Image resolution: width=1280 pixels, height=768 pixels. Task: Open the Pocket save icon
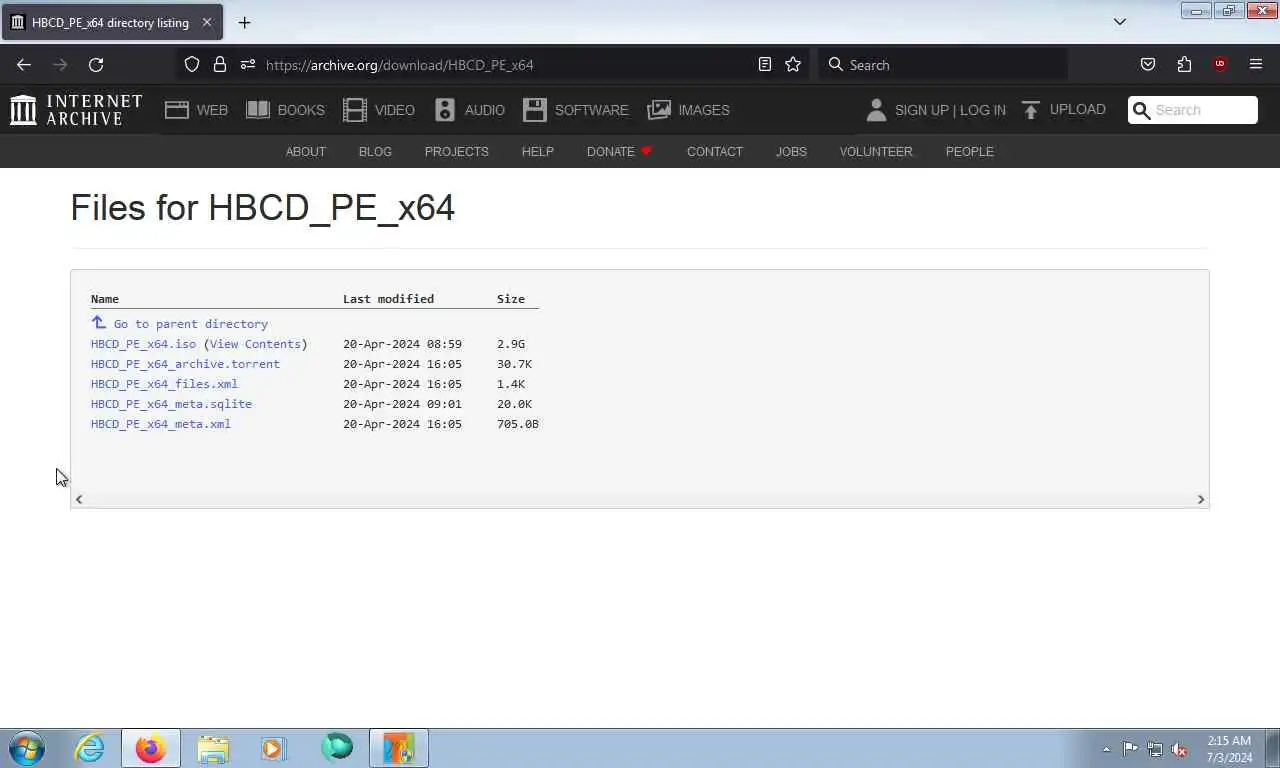(x=1148, y=64)
